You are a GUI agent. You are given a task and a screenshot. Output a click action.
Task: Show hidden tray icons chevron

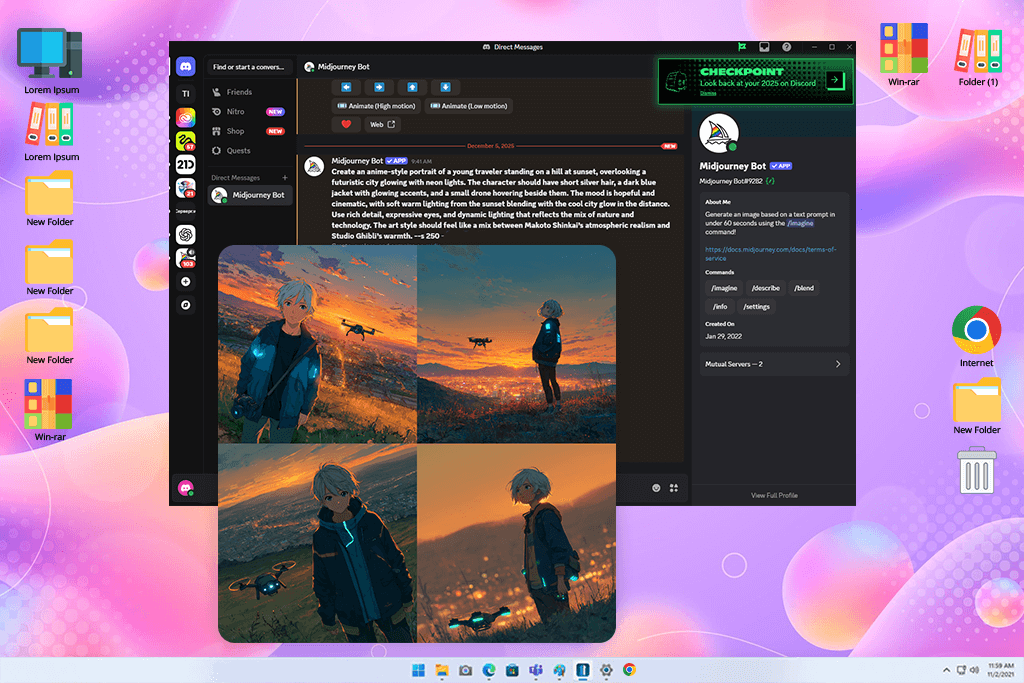(946, 670)
